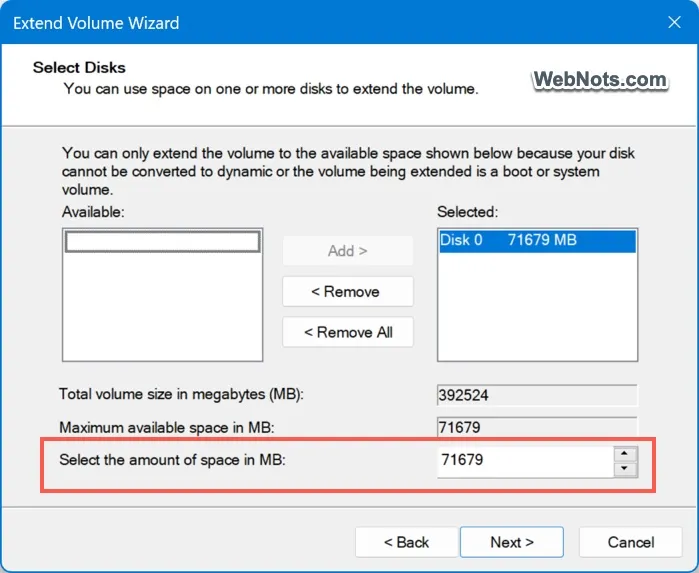This screenshot has height=573, width=699.
Task: Click the < Remove button
Action: pyautogui.click(x=348, y=292)
